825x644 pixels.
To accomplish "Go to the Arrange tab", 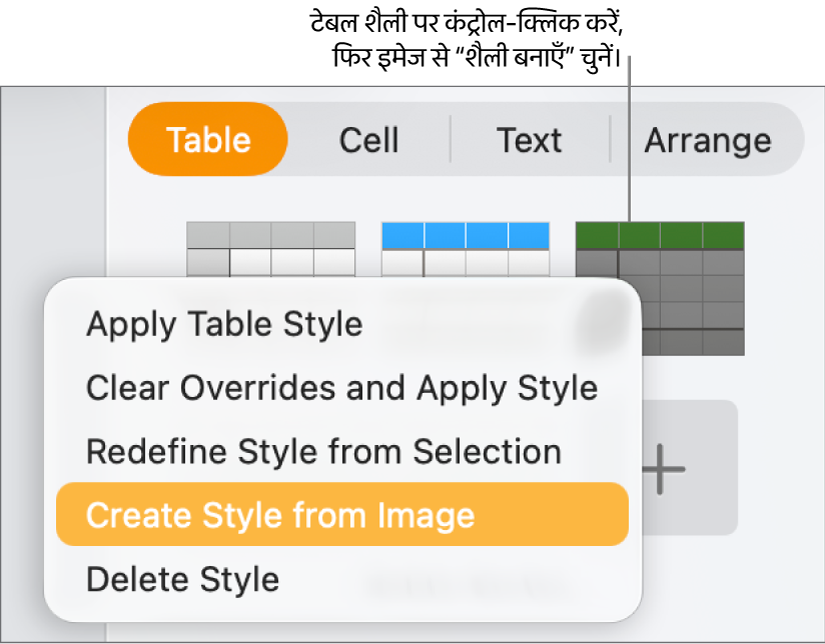I will point(707,140).
